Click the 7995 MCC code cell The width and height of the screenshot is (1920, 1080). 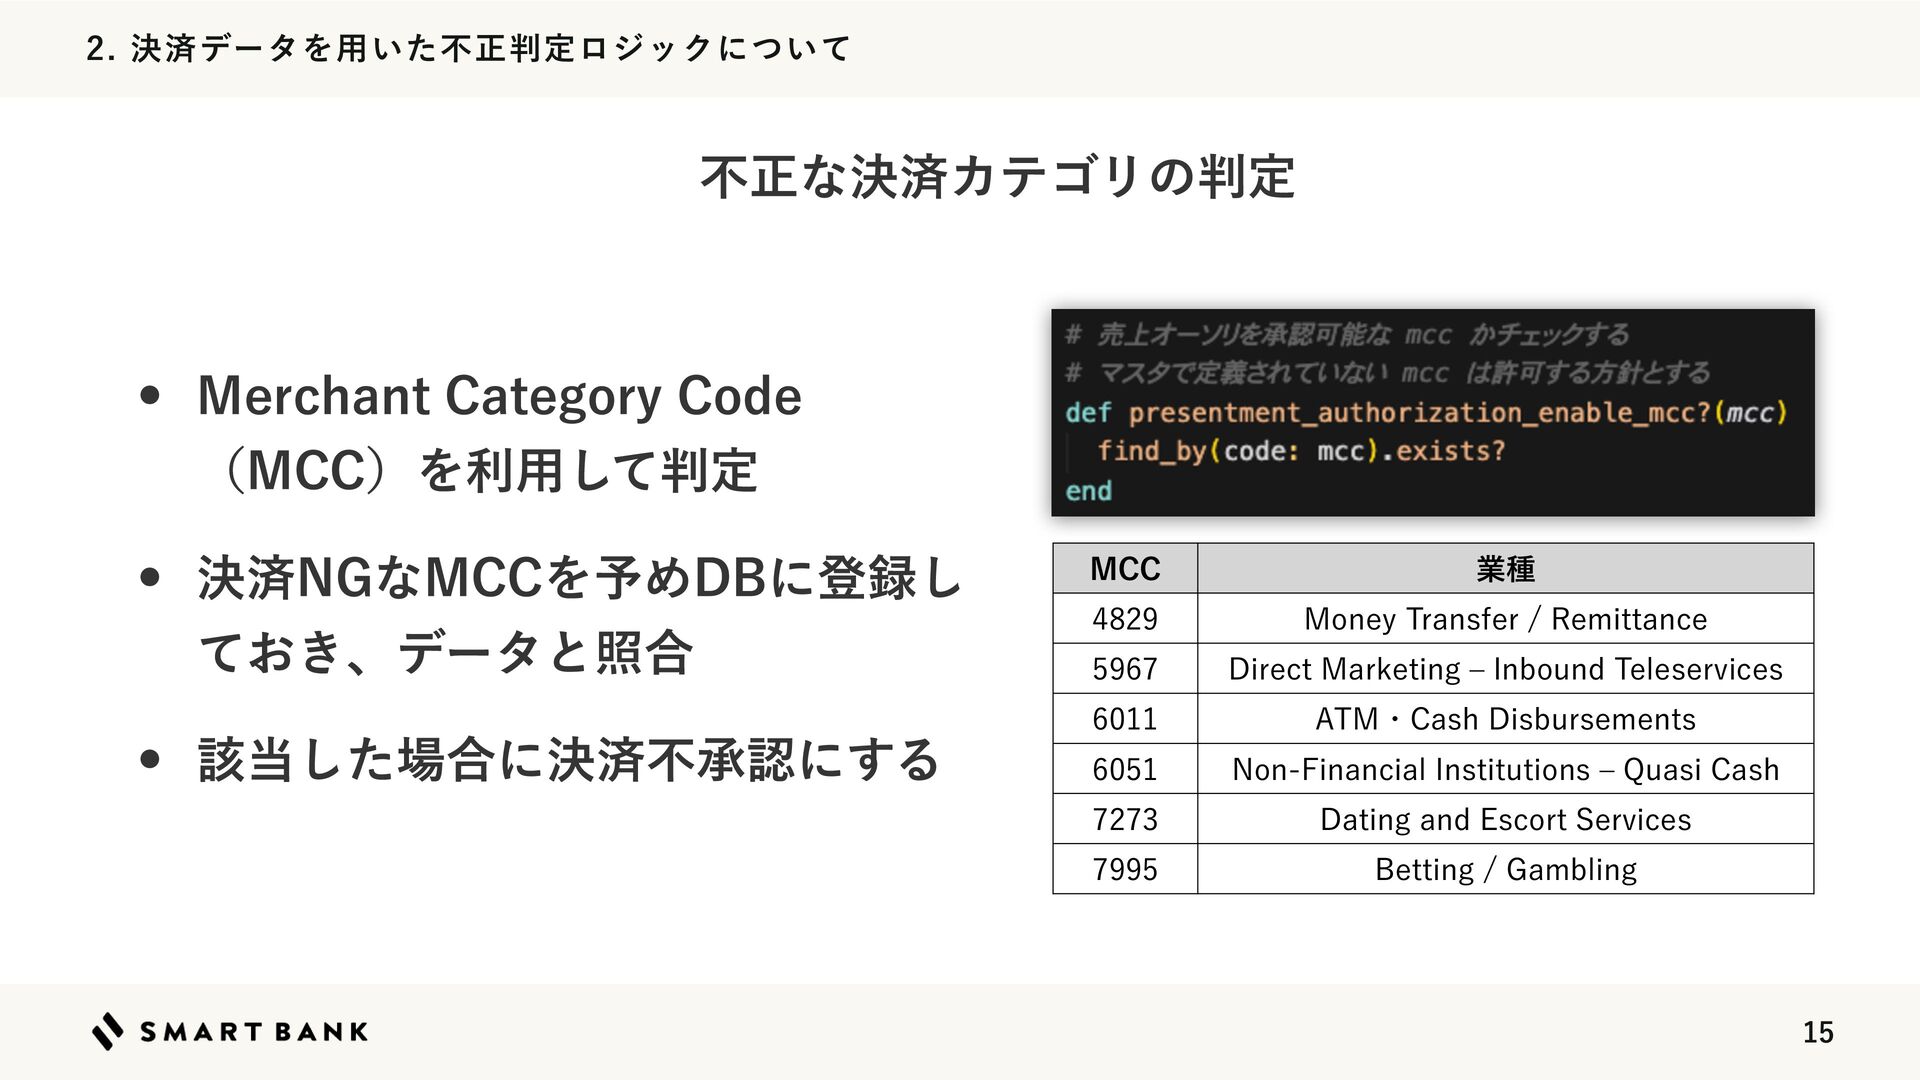point(1125,869)
